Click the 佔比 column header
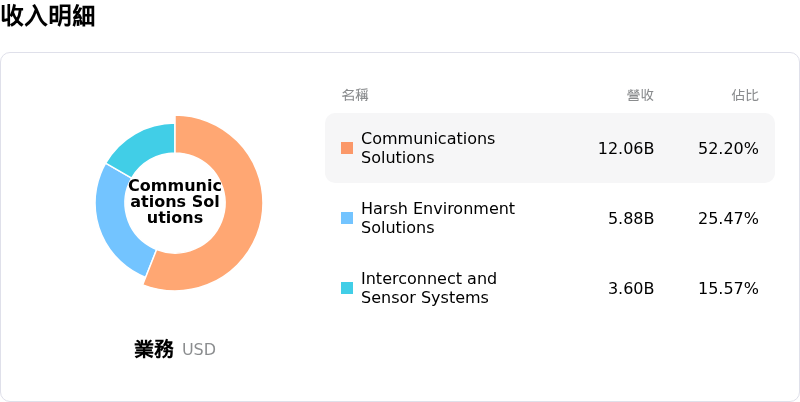The height and width of the screenshot is (402, 800). [745, 95]
